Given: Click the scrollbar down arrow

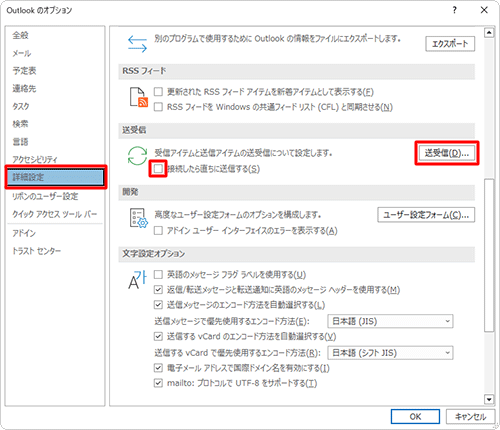Looking at the screenshot, I should pyautogui.click(x=489, y=399).
